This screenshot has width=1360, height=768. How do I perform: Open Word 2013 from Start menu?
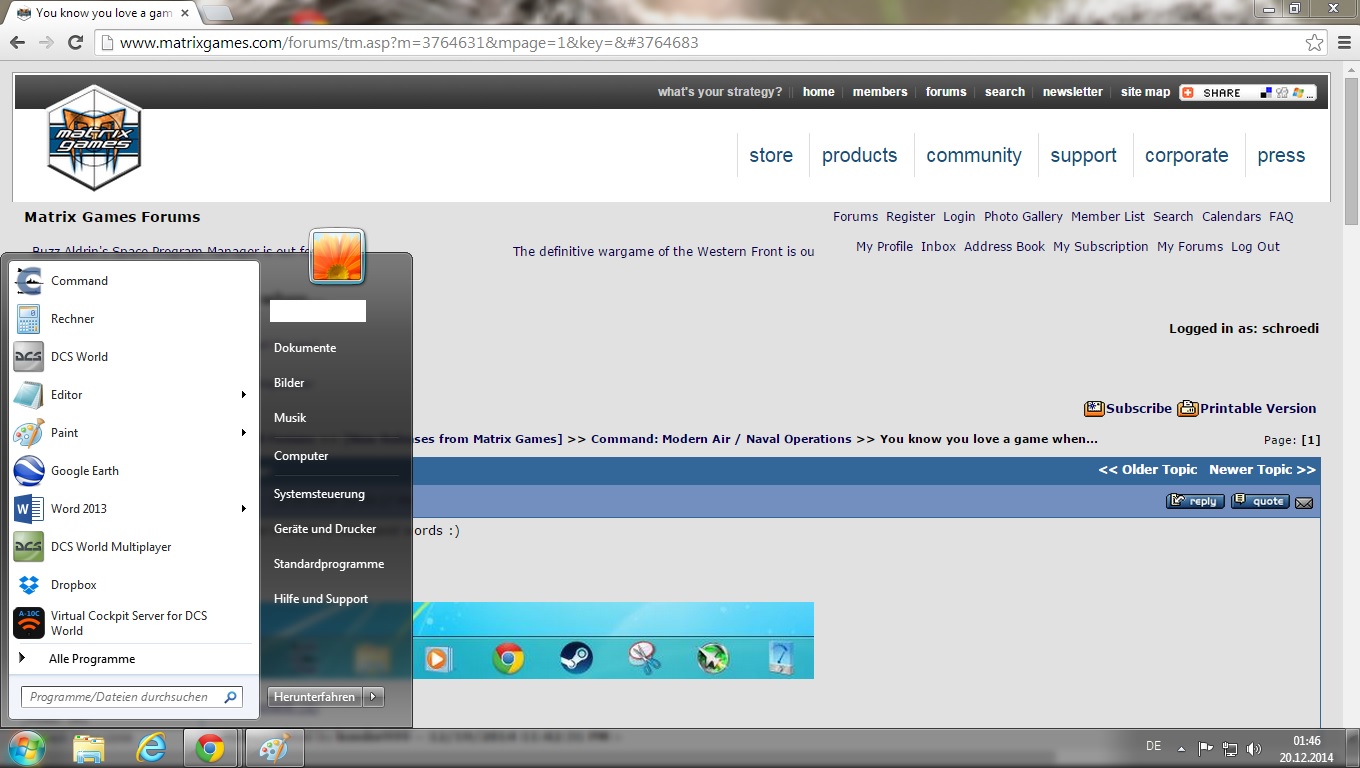pyautogui.click(x=134, y=509)
